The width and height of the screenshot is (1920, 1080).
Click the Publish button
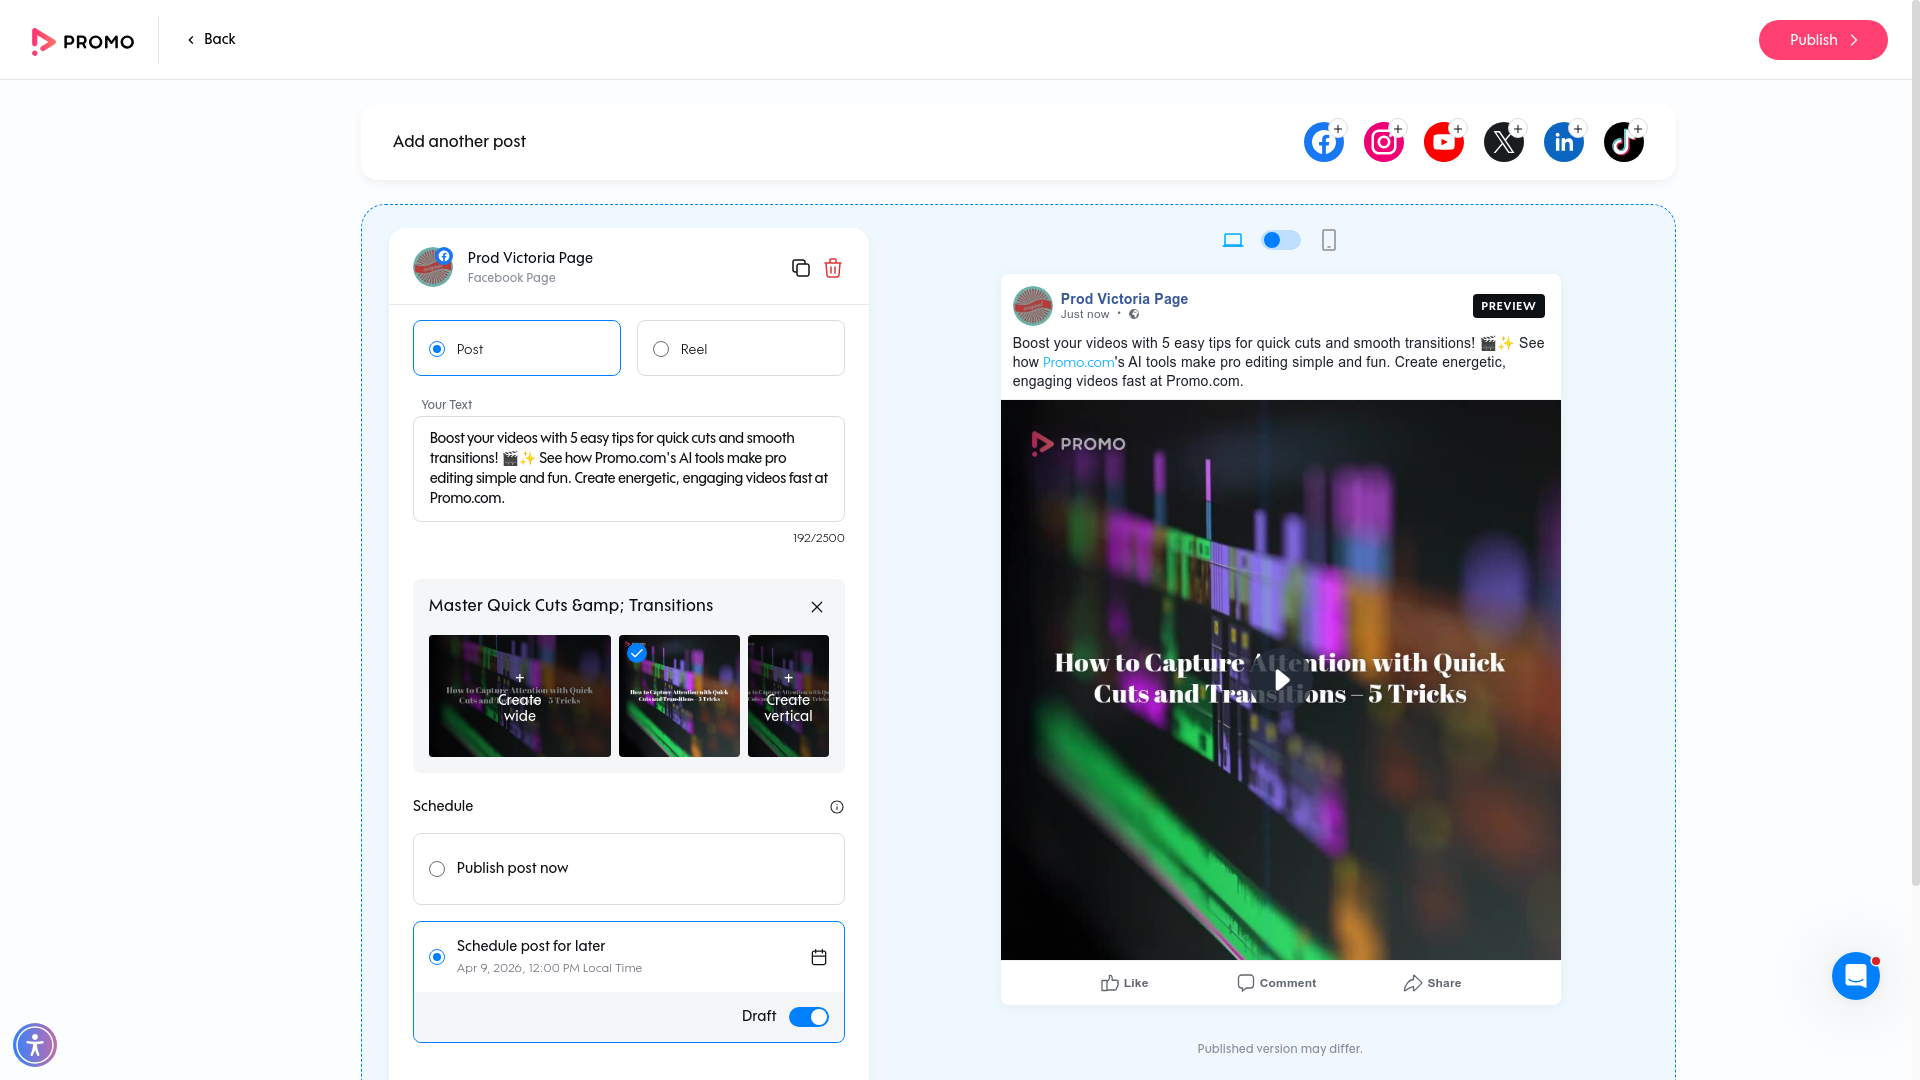(1822, 40)
